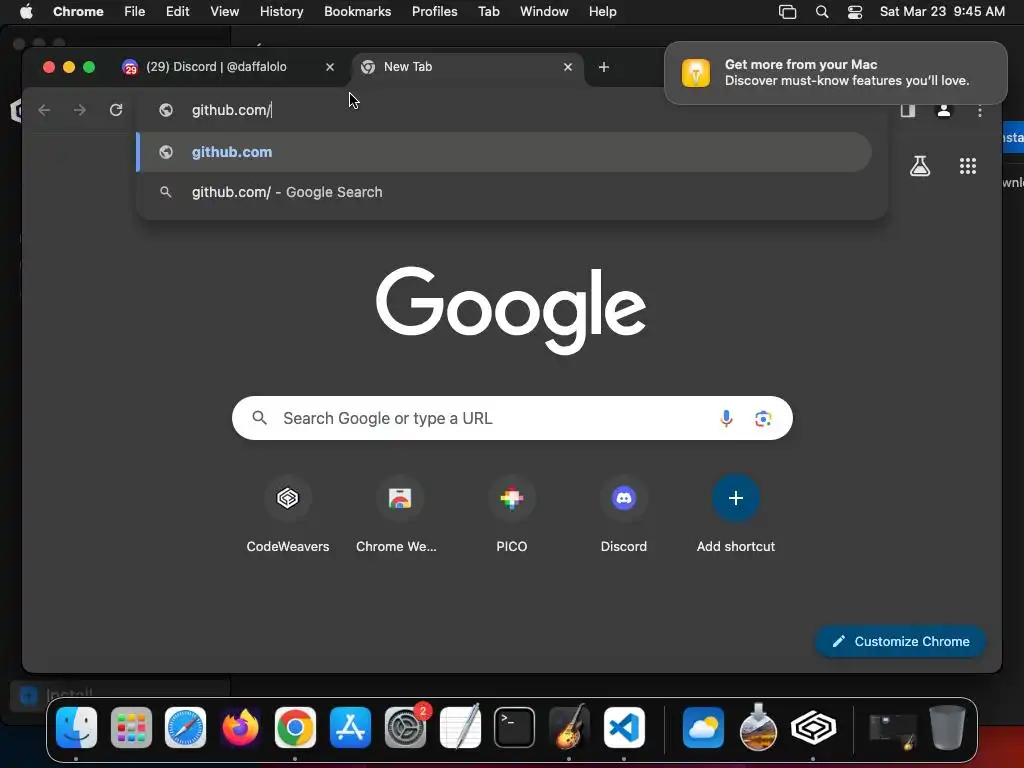Open the View menu
This screenshot has width=1024, height=768.
[224, 12]
